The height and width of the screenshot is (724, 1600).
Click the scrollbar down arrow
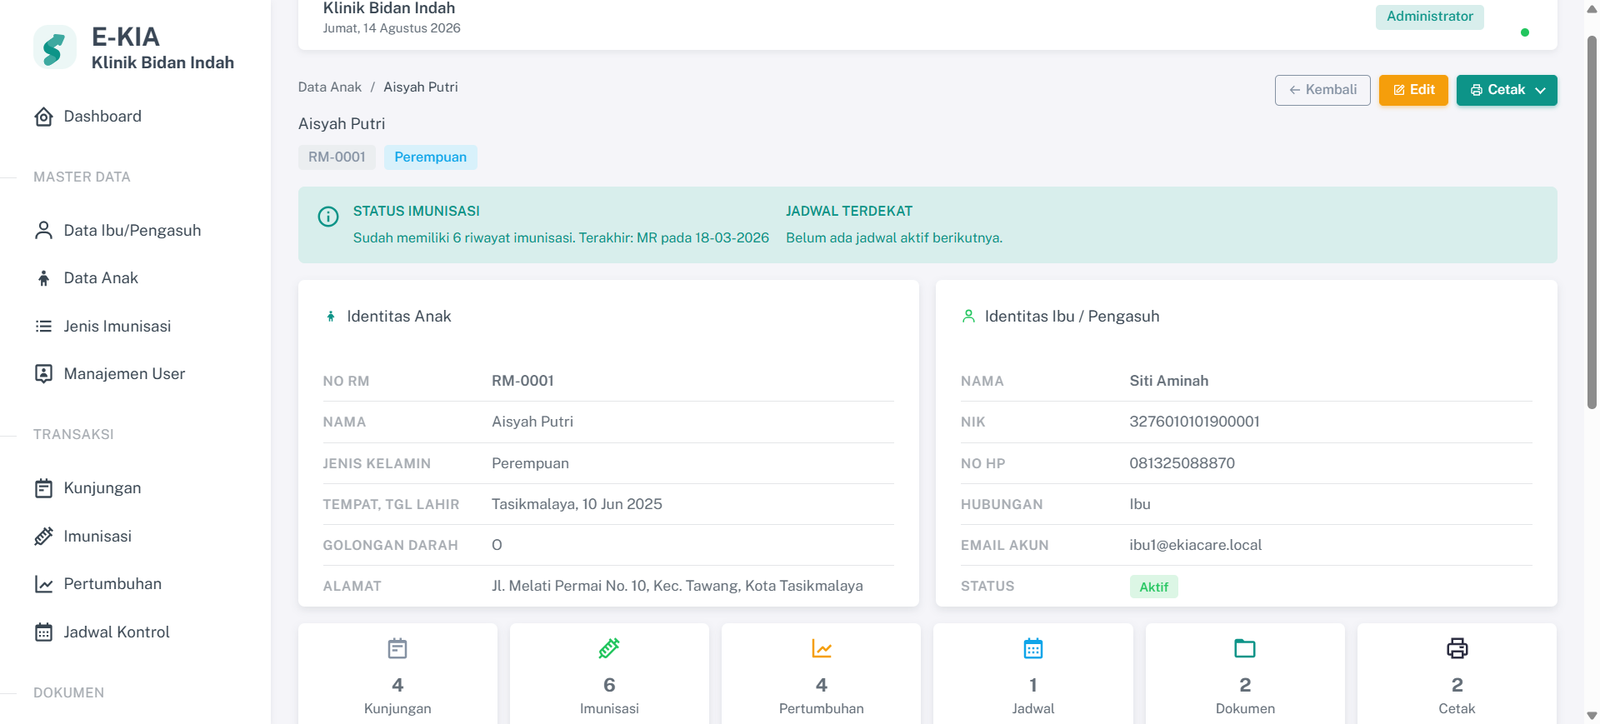(1592, 716)
